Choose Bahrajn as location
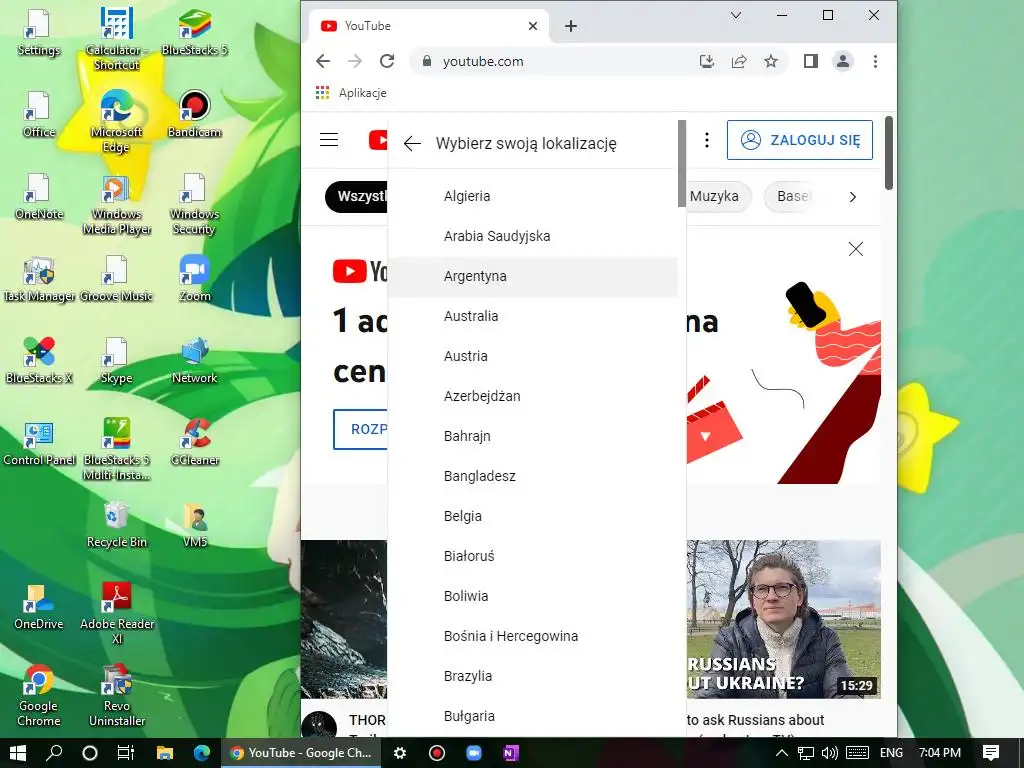This screenshot has height=768, width=1024. 533,436
